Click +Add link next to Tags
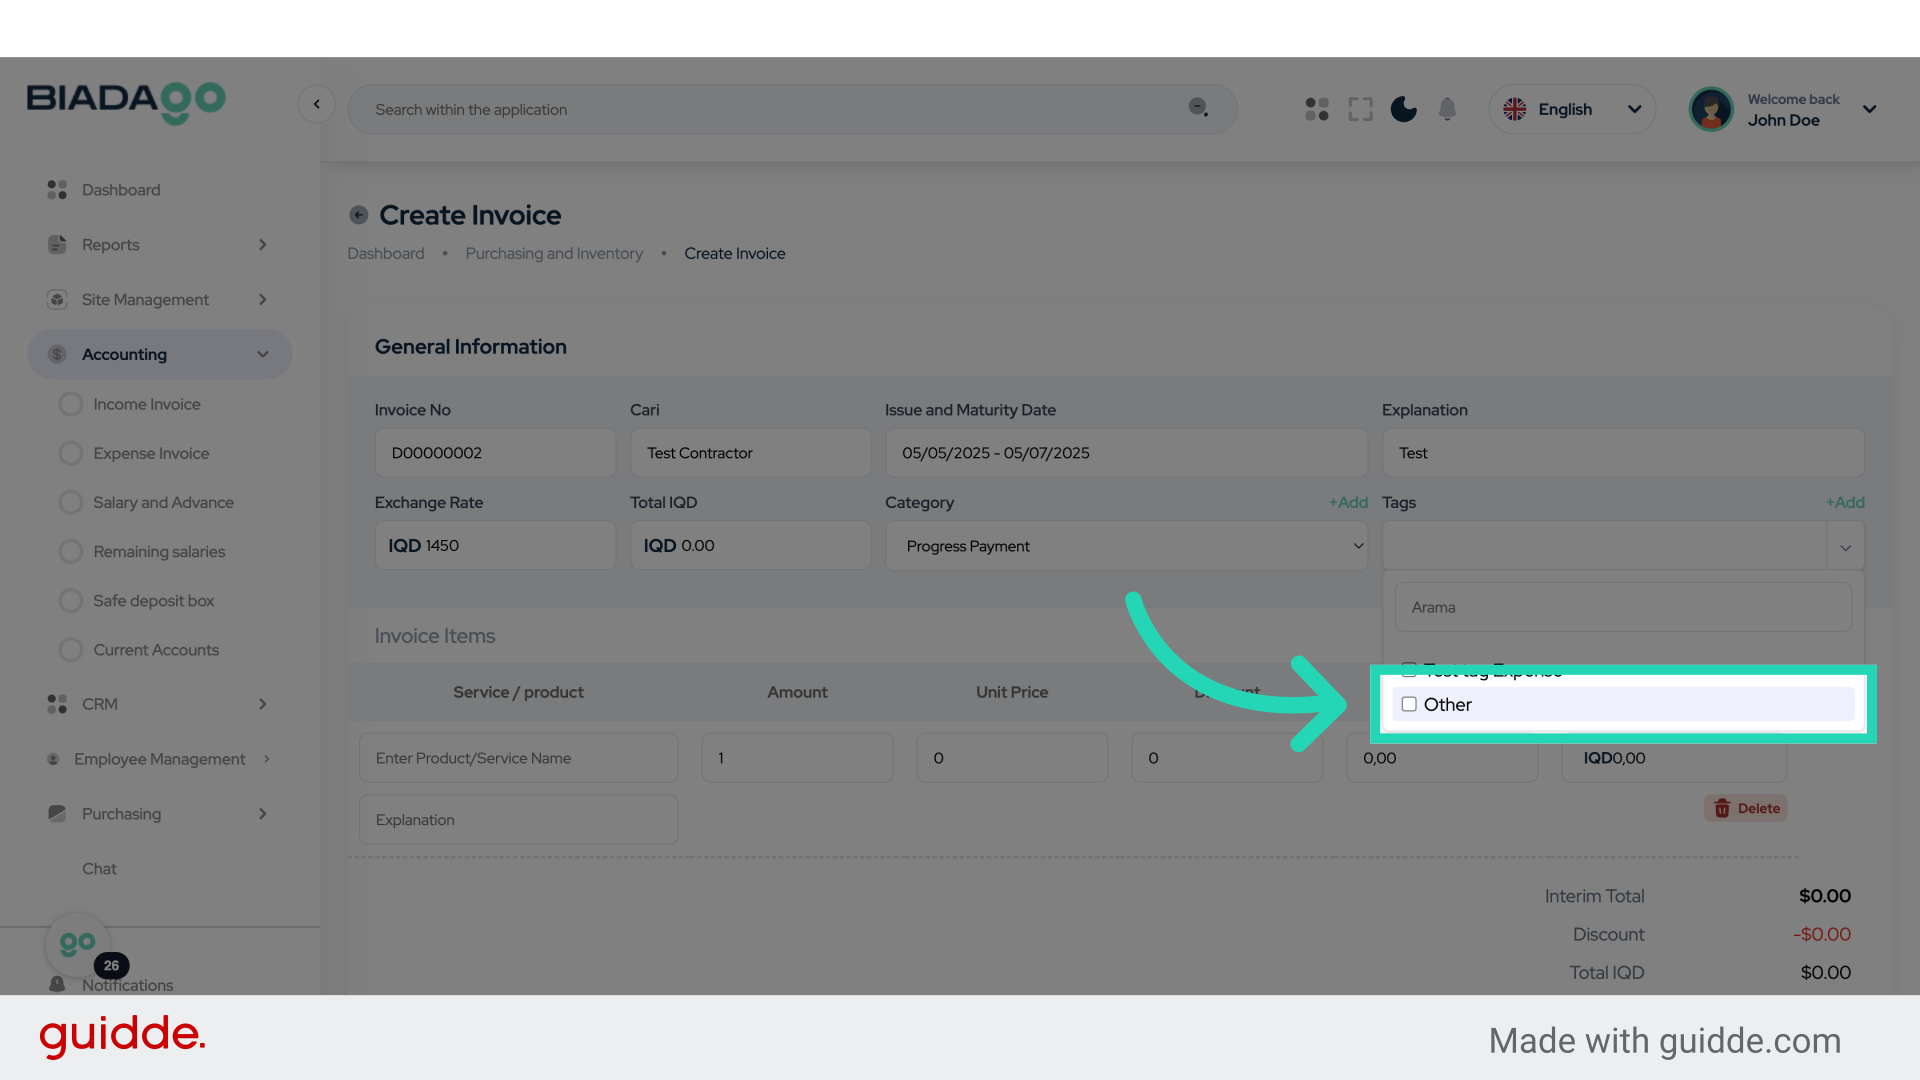This screenshot has width=1920, height=1080. [1845, 502]
